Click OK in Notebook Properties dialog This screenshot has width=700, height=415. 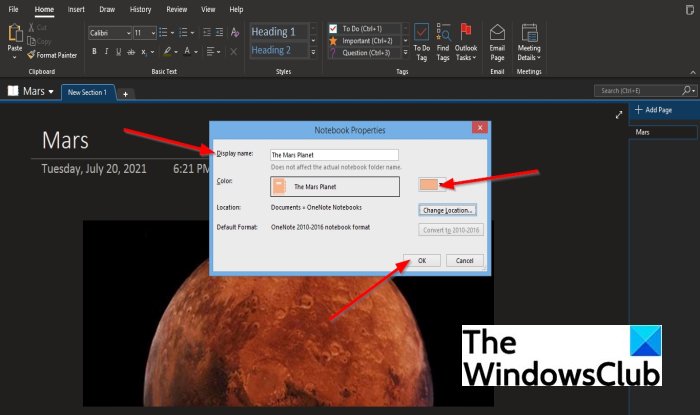tap(421, 260)
